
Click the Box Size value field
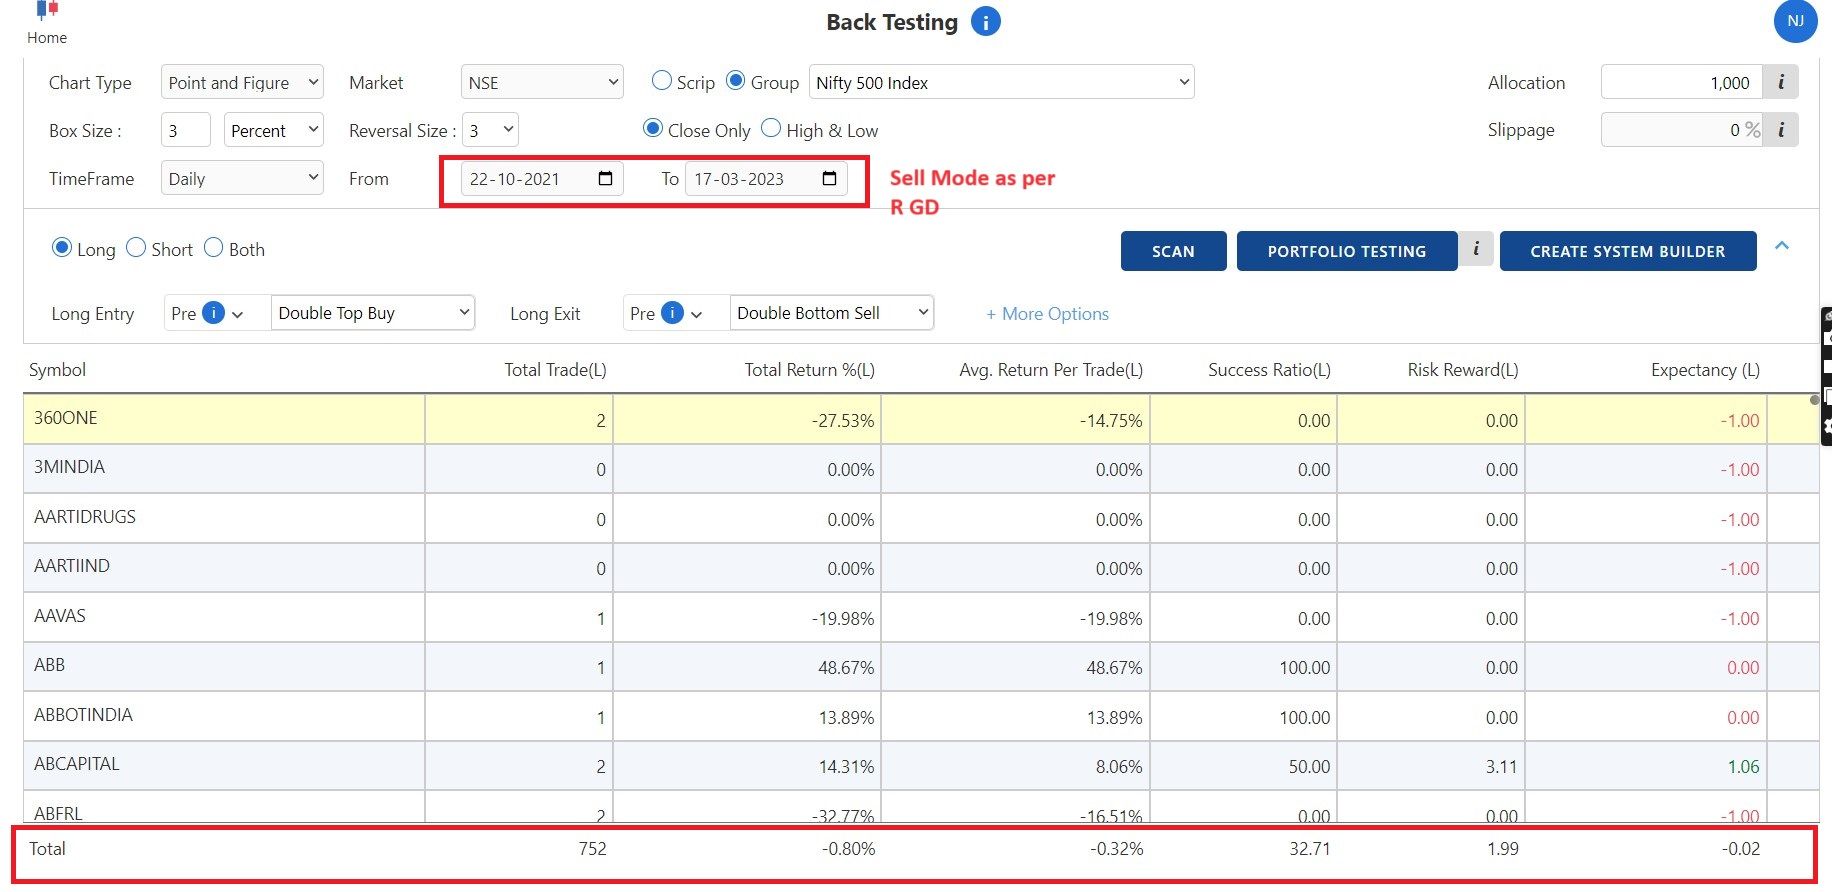(x=186, y=130)
